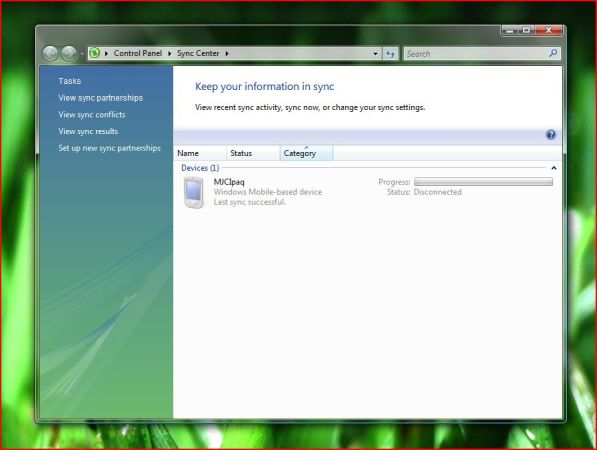Viewport: 597px width, 450px height.
Task: Click the MJCIpaq sync progress bar
Action: coord(483,182)
